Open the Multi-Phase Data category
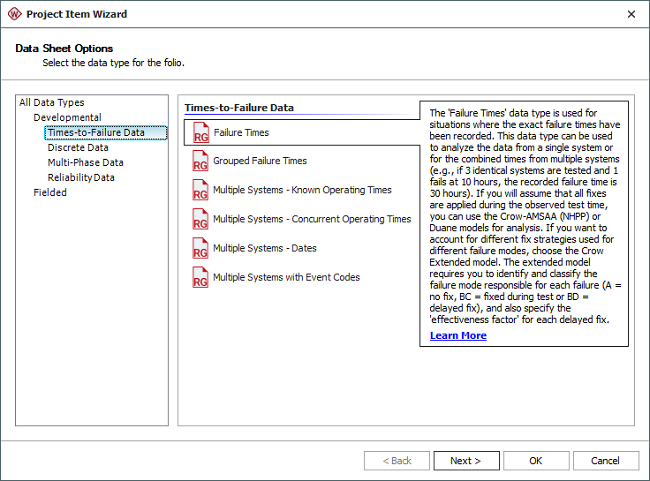Image resolution: width=650 pixels, height=481 pixels. point(85,162)
